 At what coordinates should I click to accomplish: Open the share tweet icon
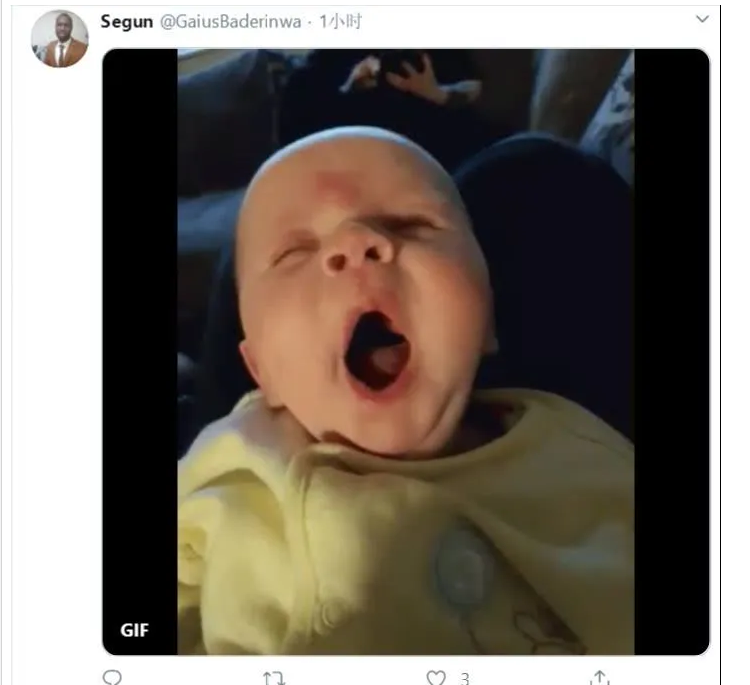coord(600,678)
